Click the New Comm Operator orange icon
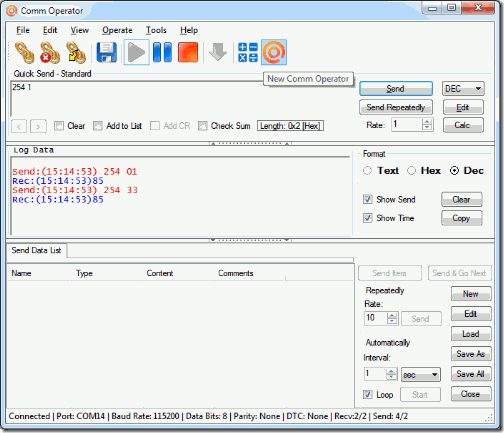Screen dimensions: 504x433 [274, 52]
